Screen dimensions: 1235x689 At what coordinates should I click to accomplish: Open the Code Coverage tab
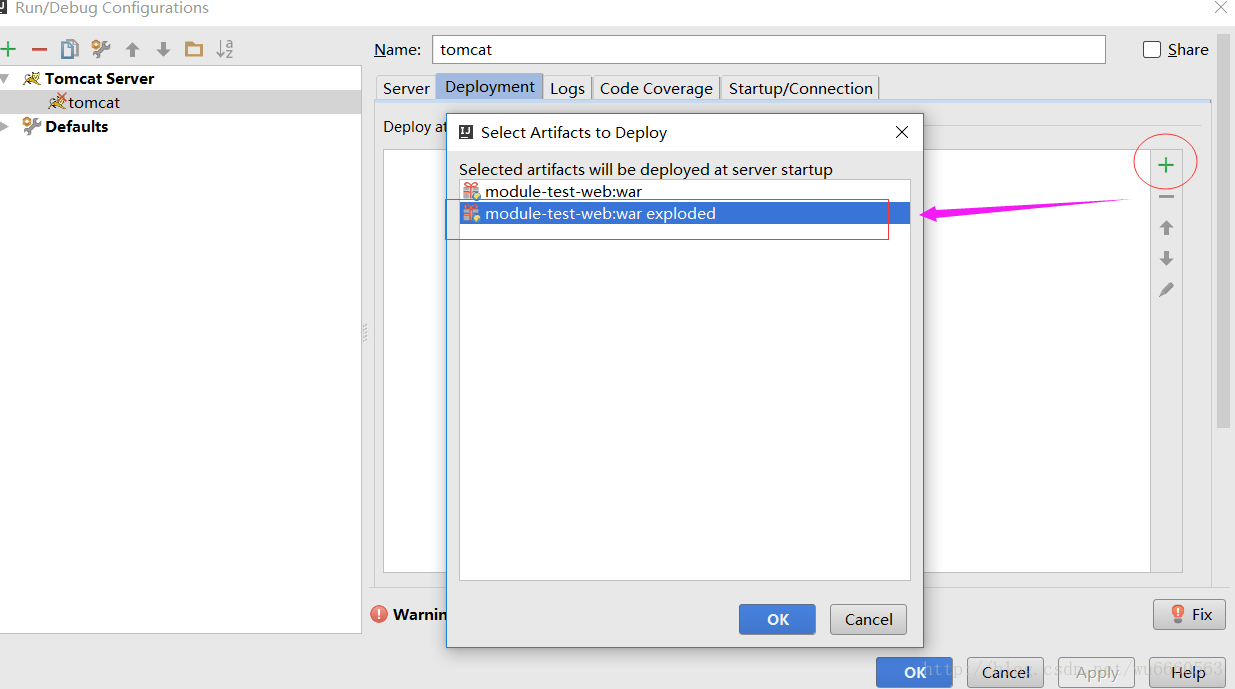tap(655, 87)
